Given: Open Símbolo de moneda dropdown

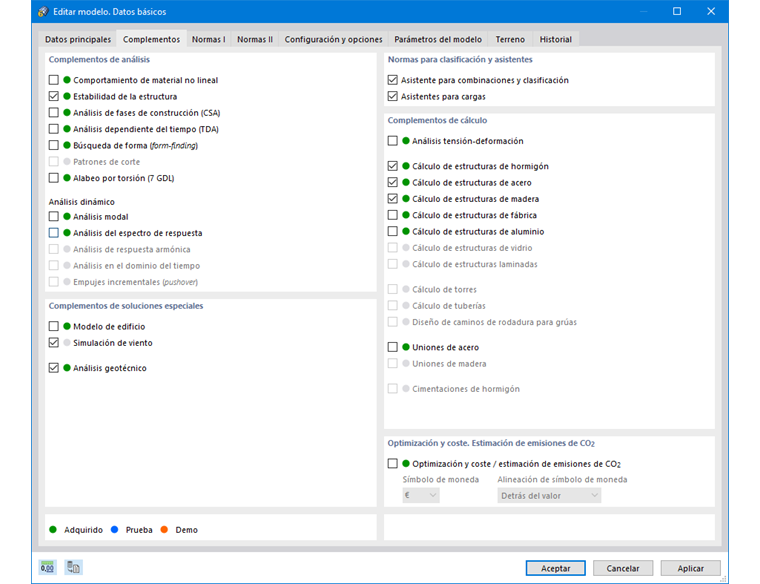Looking at the screenshot, I should [x=421, y=495].
